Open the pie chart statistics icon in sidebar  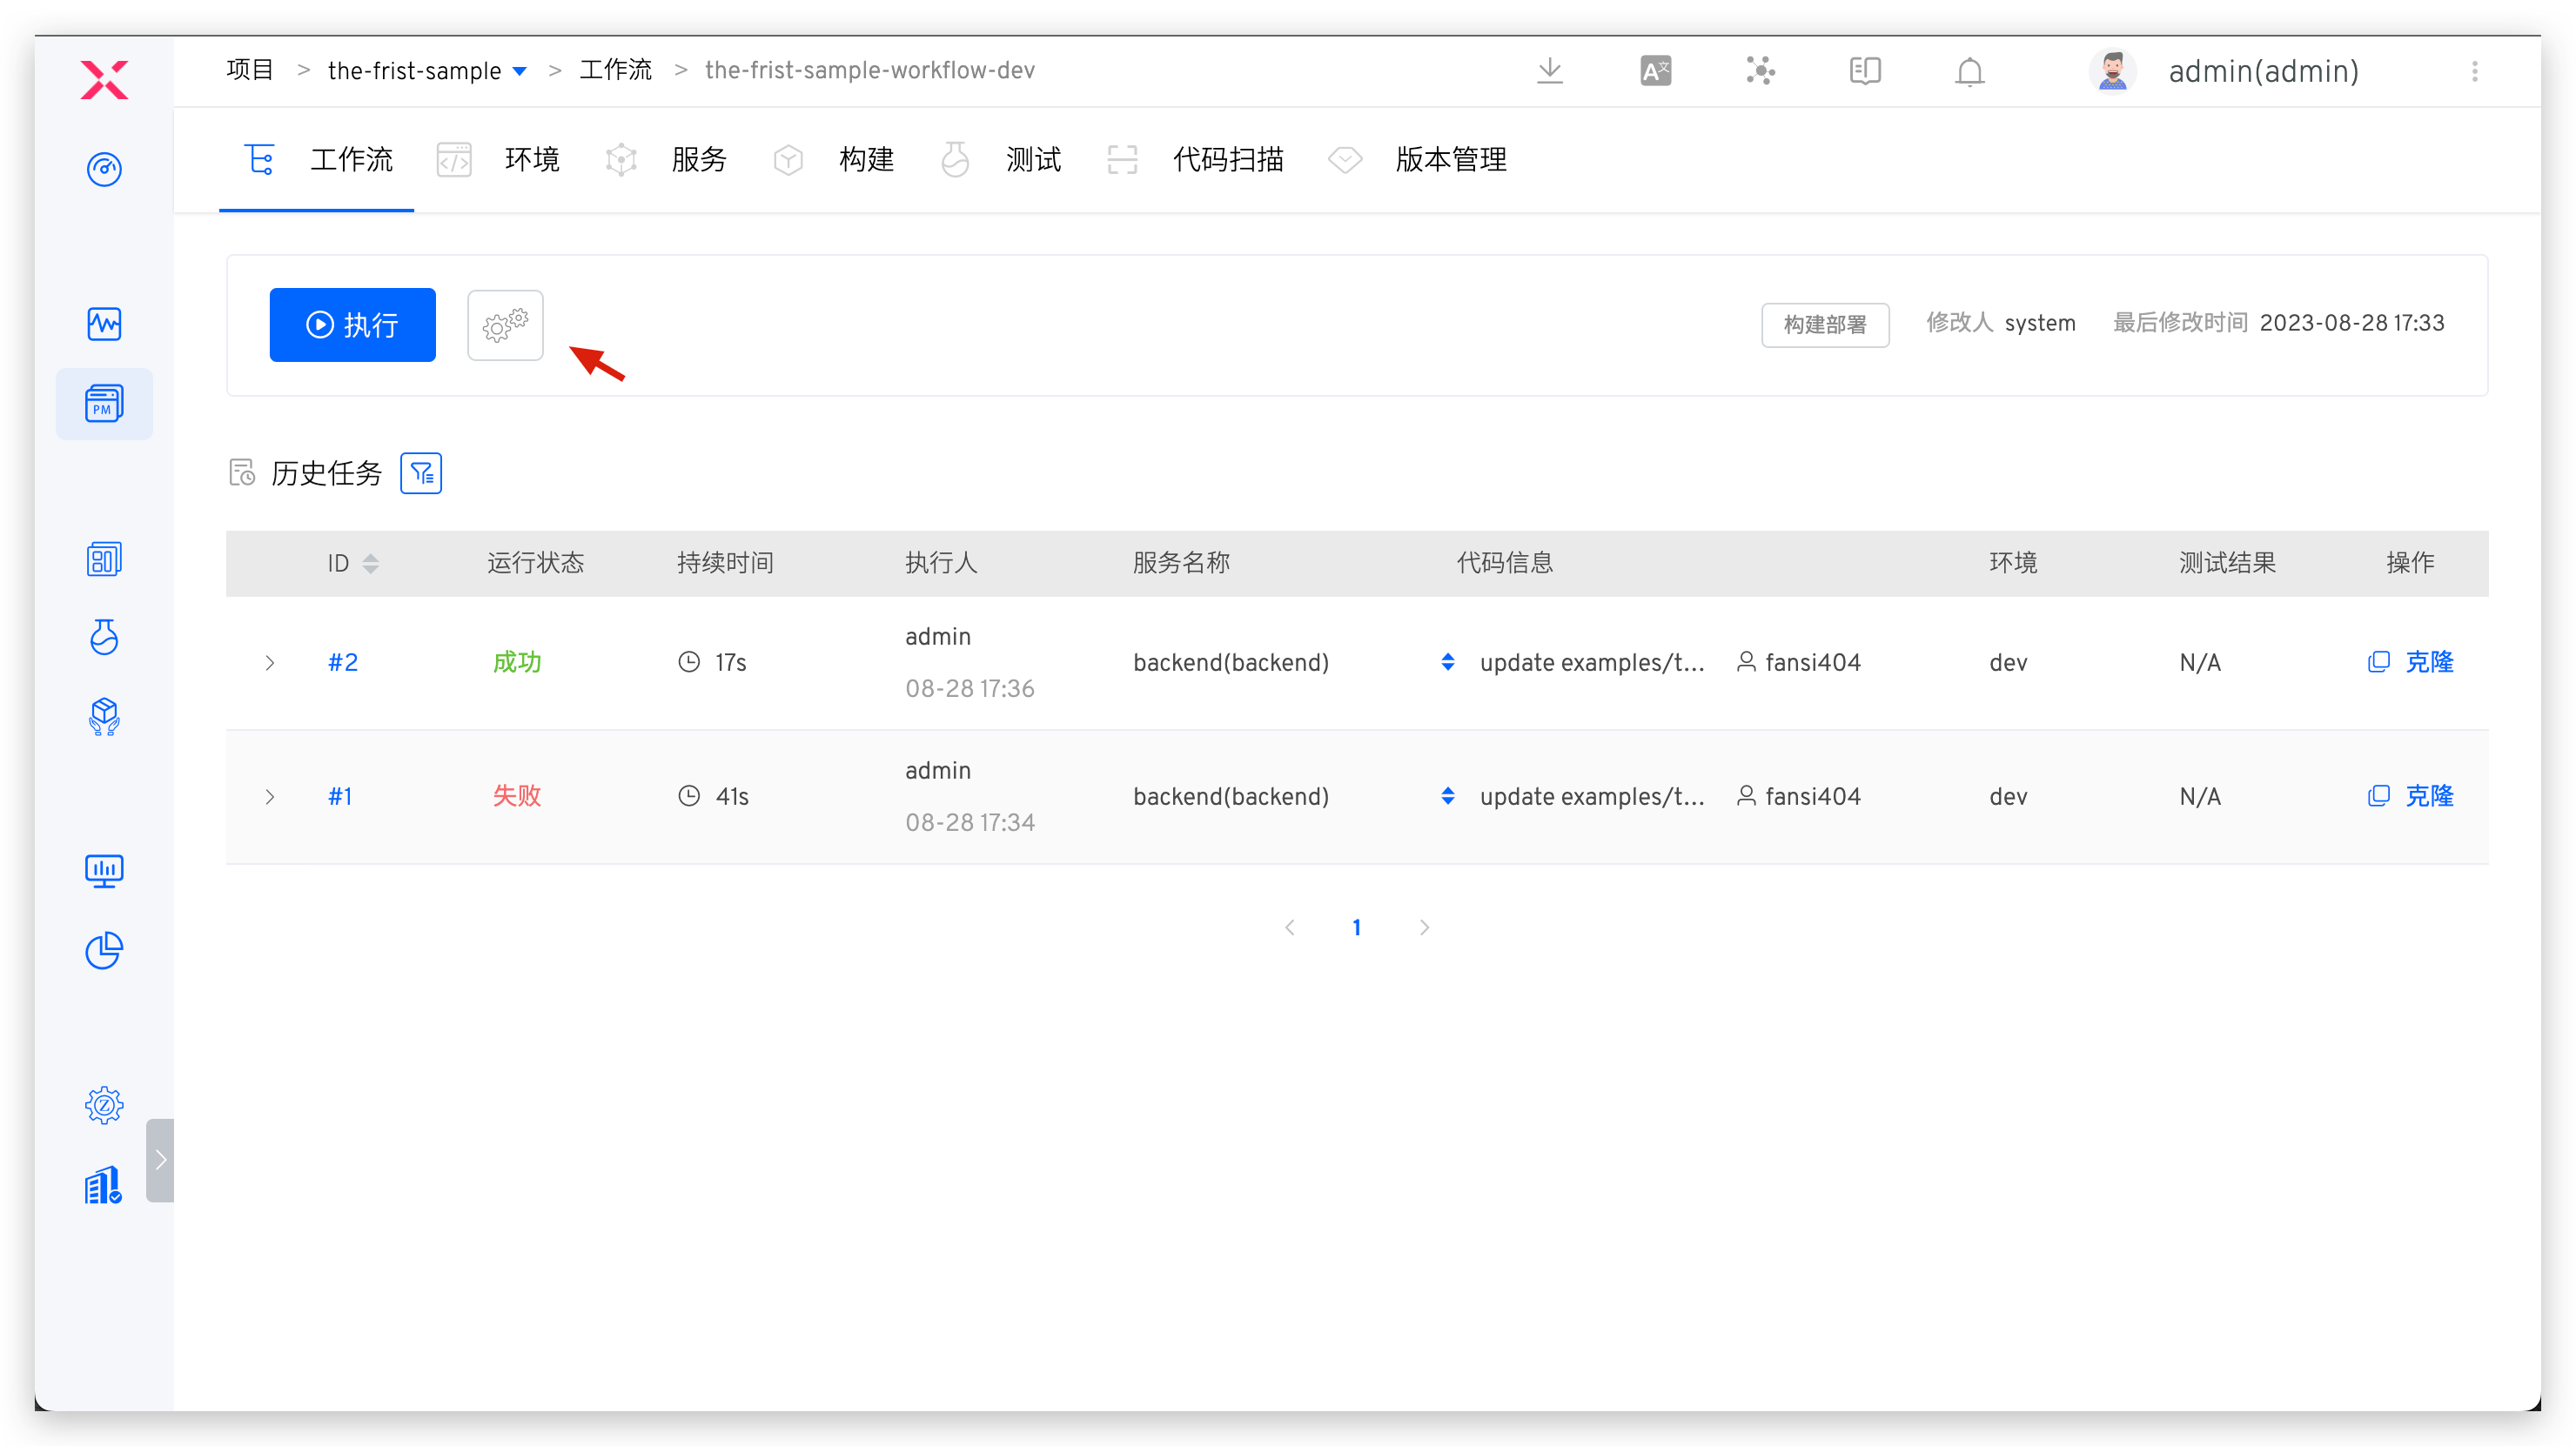coord(104,951)
